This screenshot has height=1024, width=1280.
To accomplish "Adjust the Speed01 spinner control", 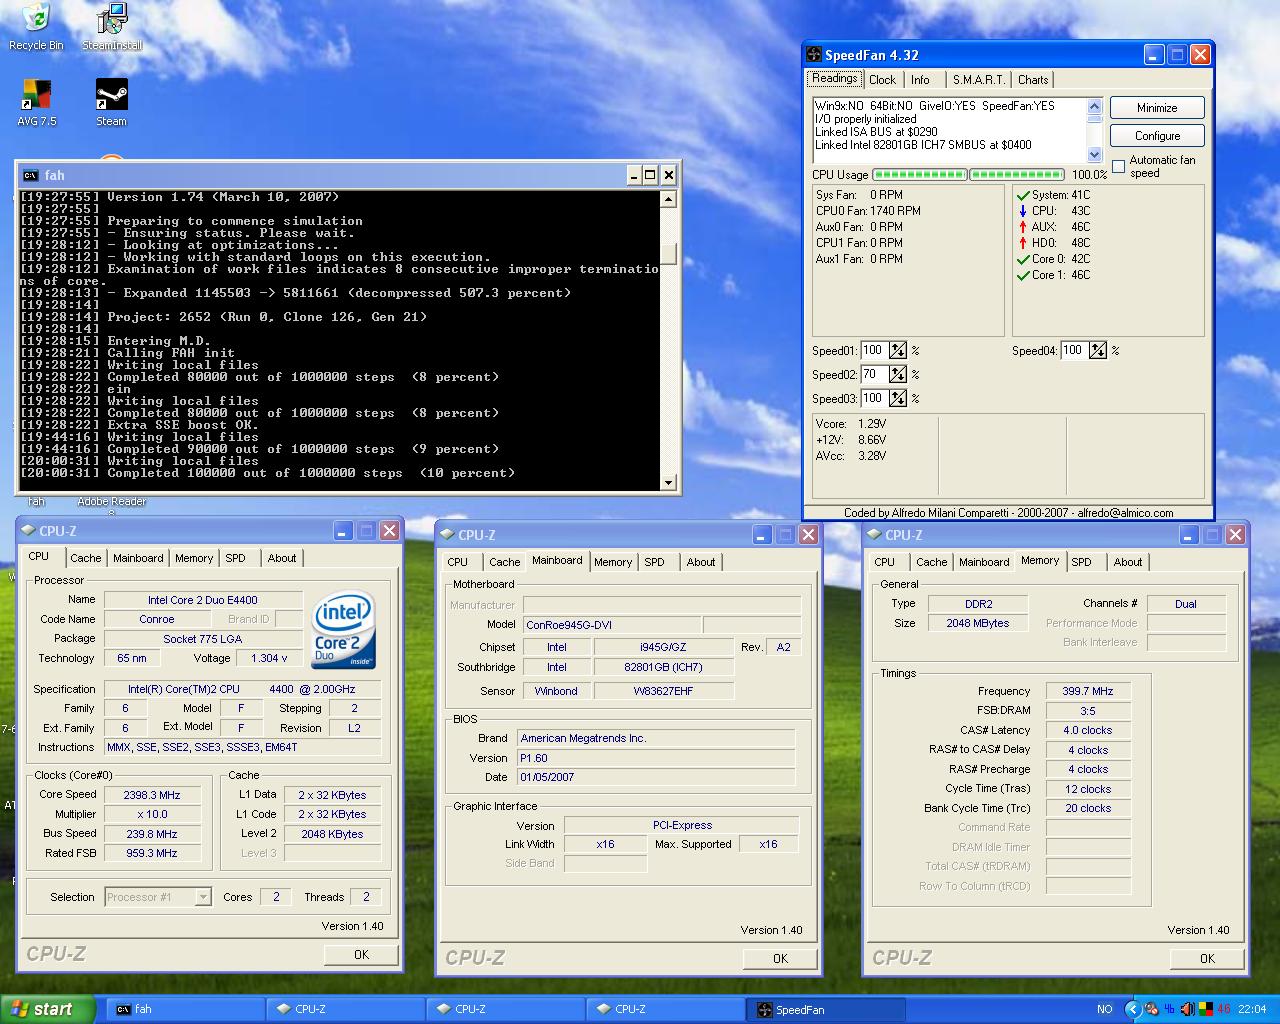I will point(898,350).
